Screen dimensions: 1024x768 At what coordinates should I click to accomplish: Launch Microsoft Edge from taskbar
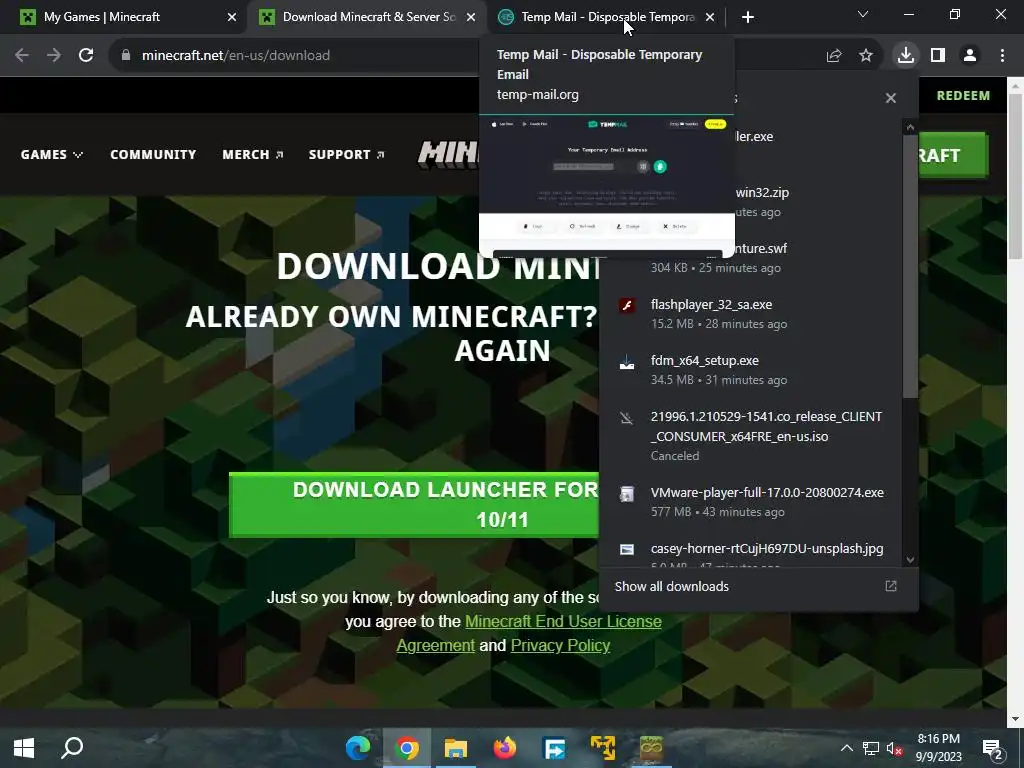pos(358,748)
